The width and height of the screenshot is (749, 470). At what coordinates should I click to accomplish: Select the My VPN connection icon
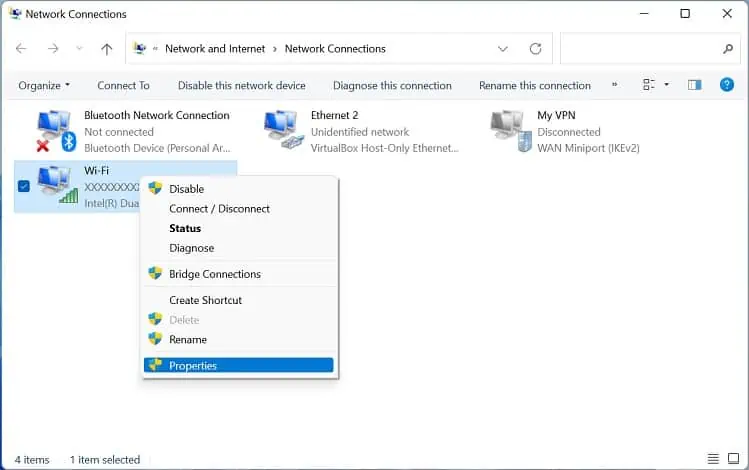tap(511, 131)
